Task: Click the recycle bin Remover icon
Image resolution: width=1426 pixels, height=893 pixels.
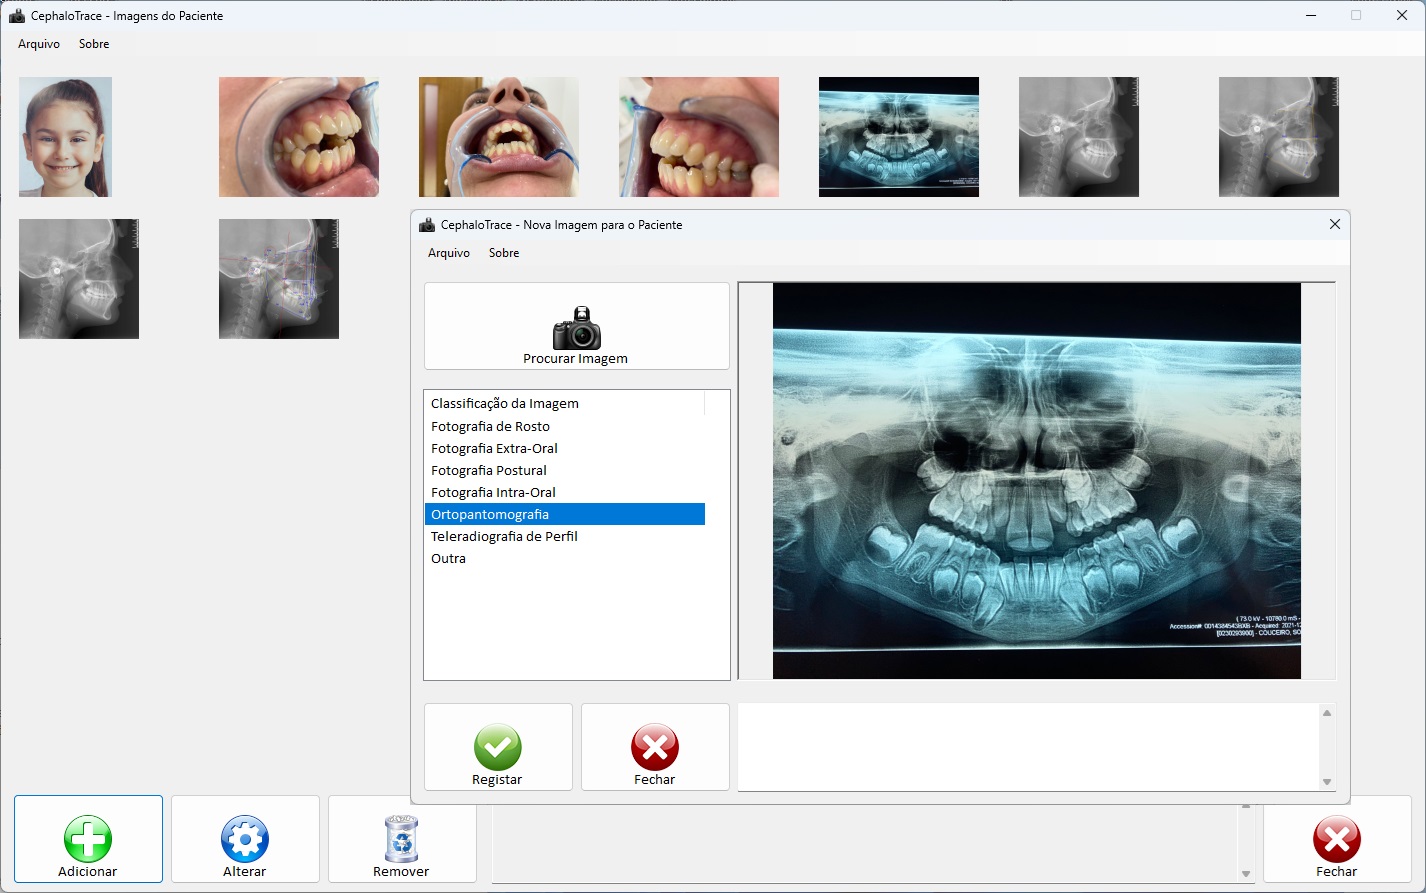Action: 401,839
